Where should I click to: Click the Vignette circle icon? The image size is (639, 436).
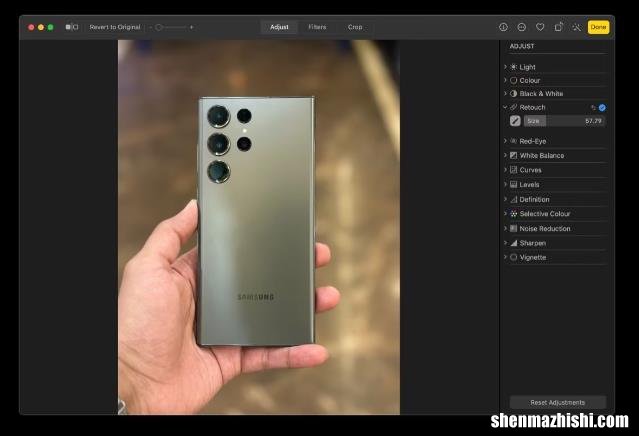click(x=513, y=257)
